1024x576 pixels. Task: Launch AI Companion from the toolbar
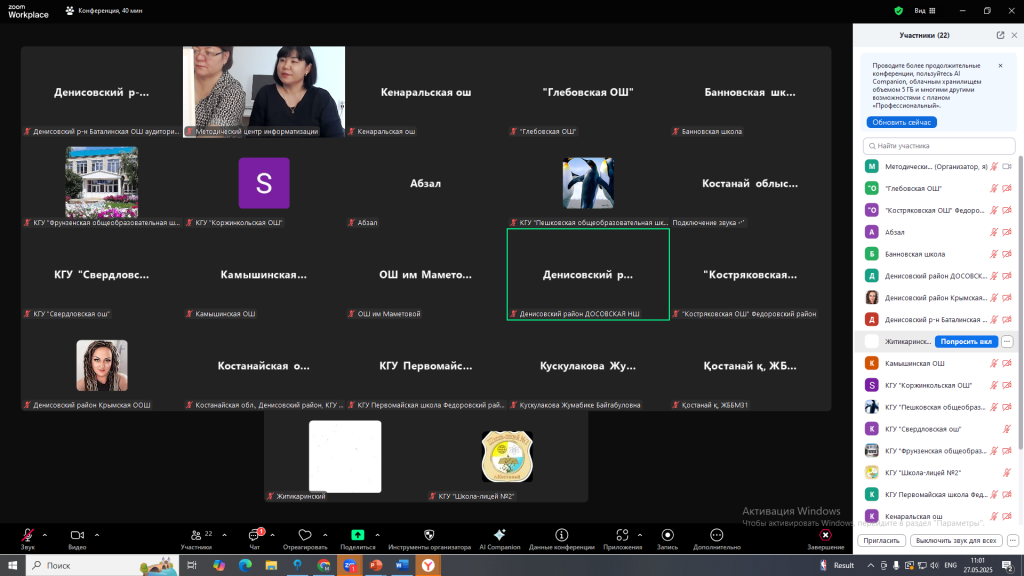[500, 538]
